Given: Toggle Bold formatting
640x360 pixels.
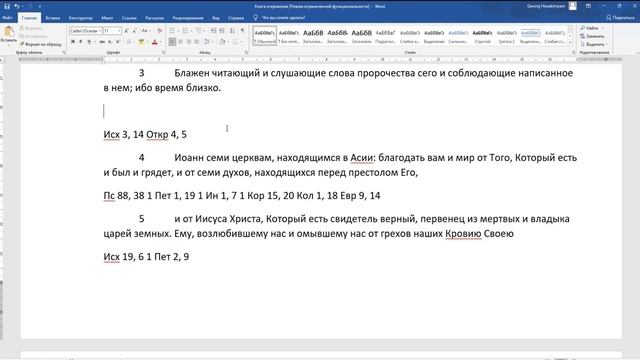Looking at the screenshot, I should pos(73,42).
